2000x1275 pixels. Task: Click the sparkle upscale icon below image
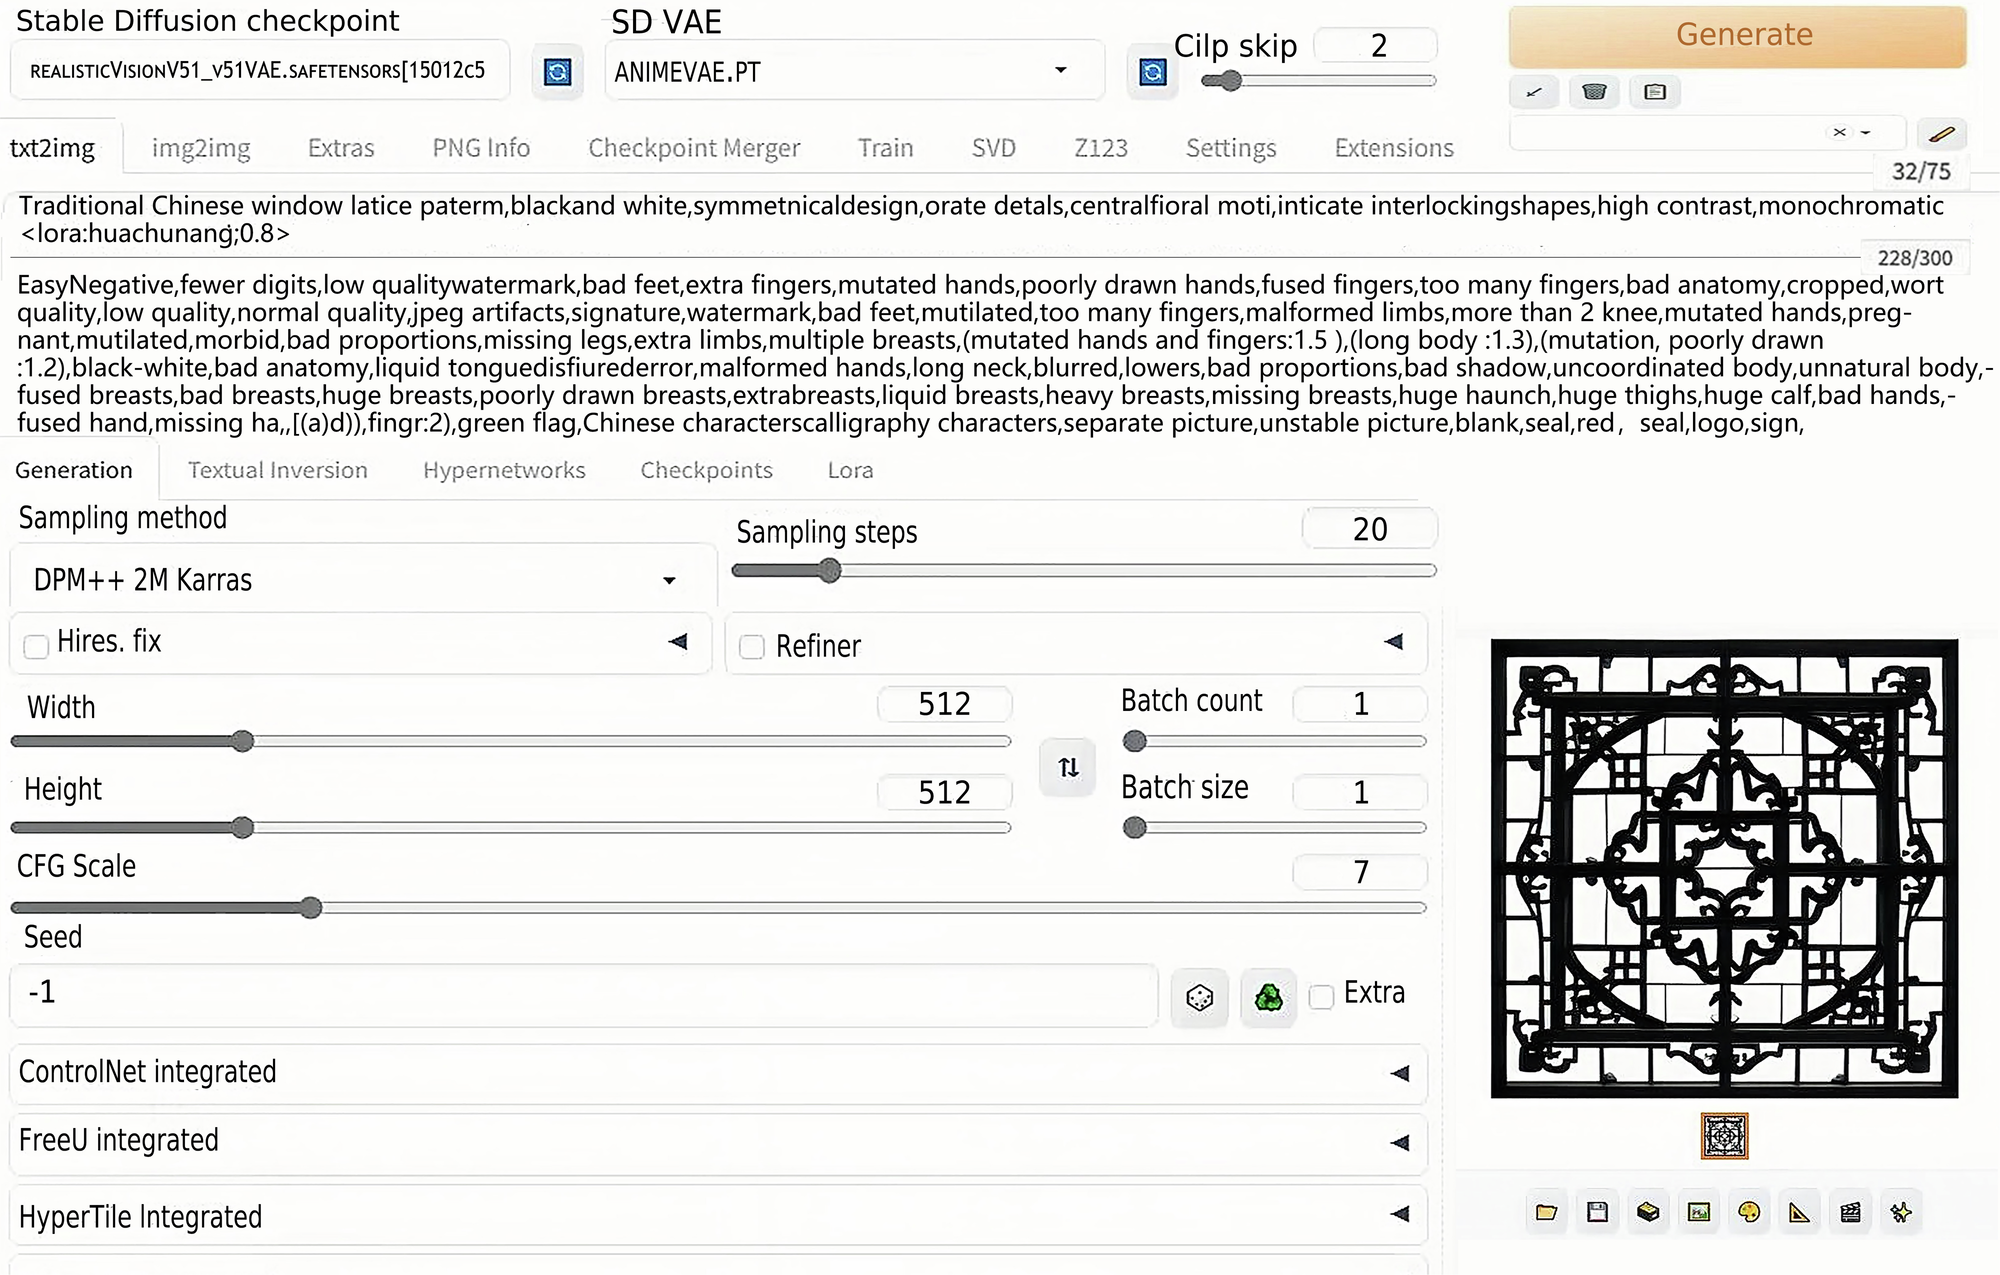[1900, 1212]
